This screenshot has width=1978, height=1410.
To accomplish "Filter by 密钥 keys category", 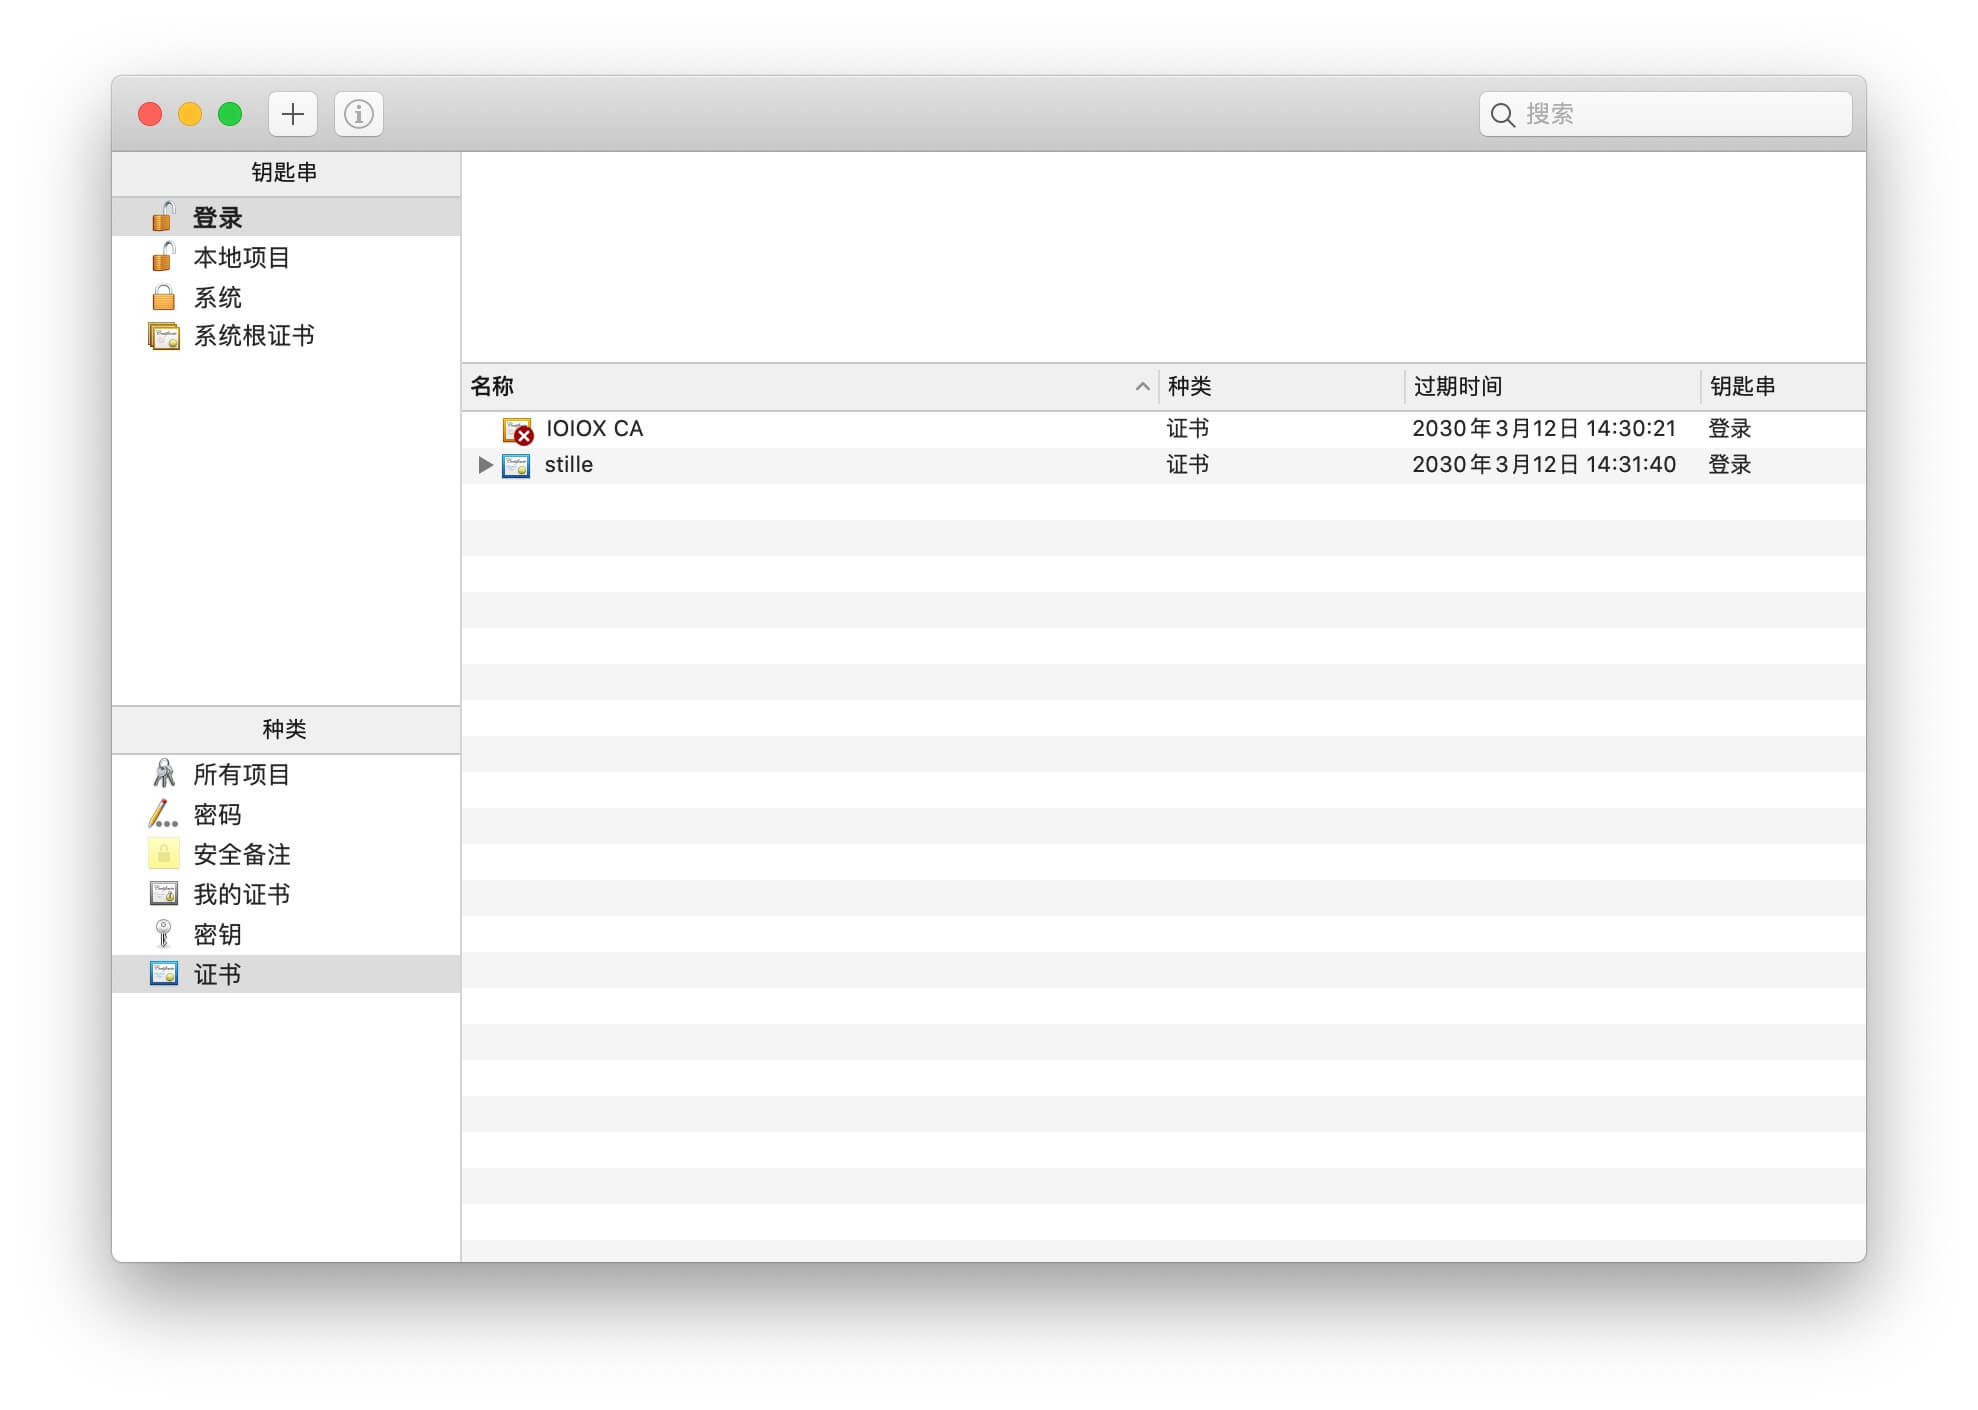I will point(217,934).
